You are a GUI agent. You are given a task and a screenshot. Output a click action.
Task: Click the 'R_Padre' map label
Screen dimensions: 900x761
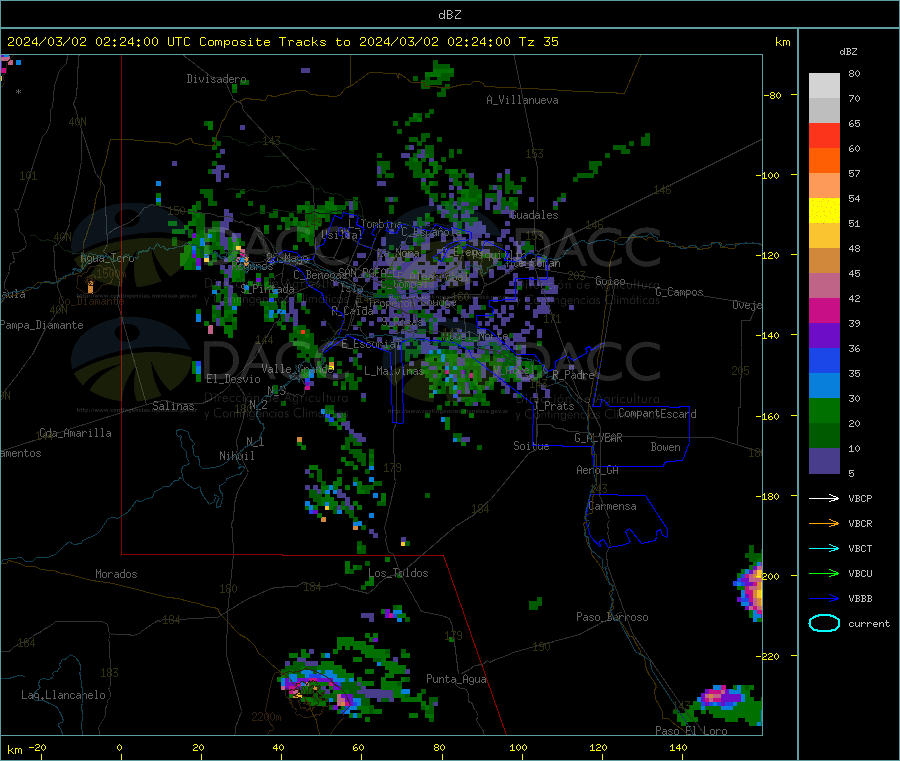click(573, 375)
